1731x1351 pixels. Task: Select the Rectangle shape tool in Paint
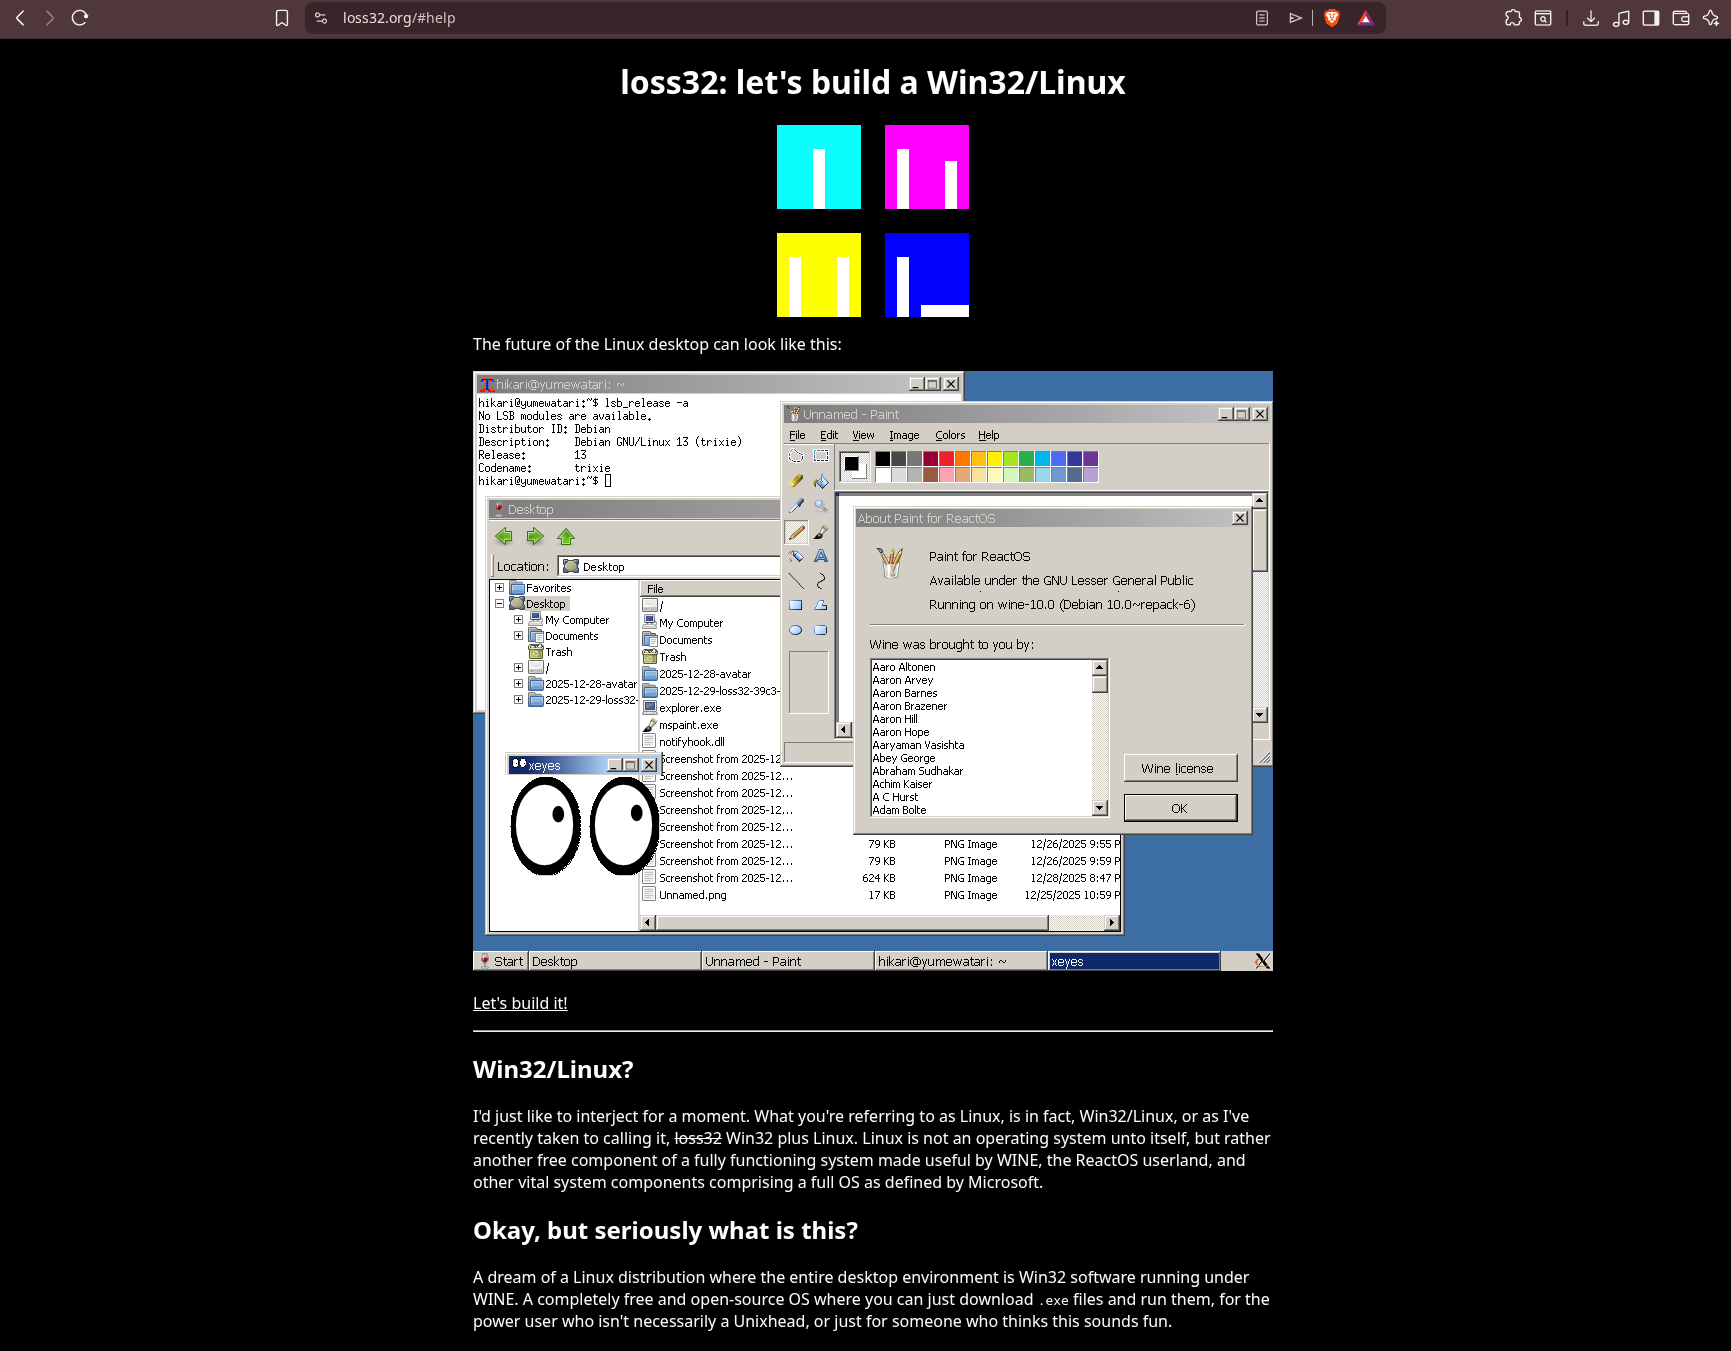coord(796,605)
